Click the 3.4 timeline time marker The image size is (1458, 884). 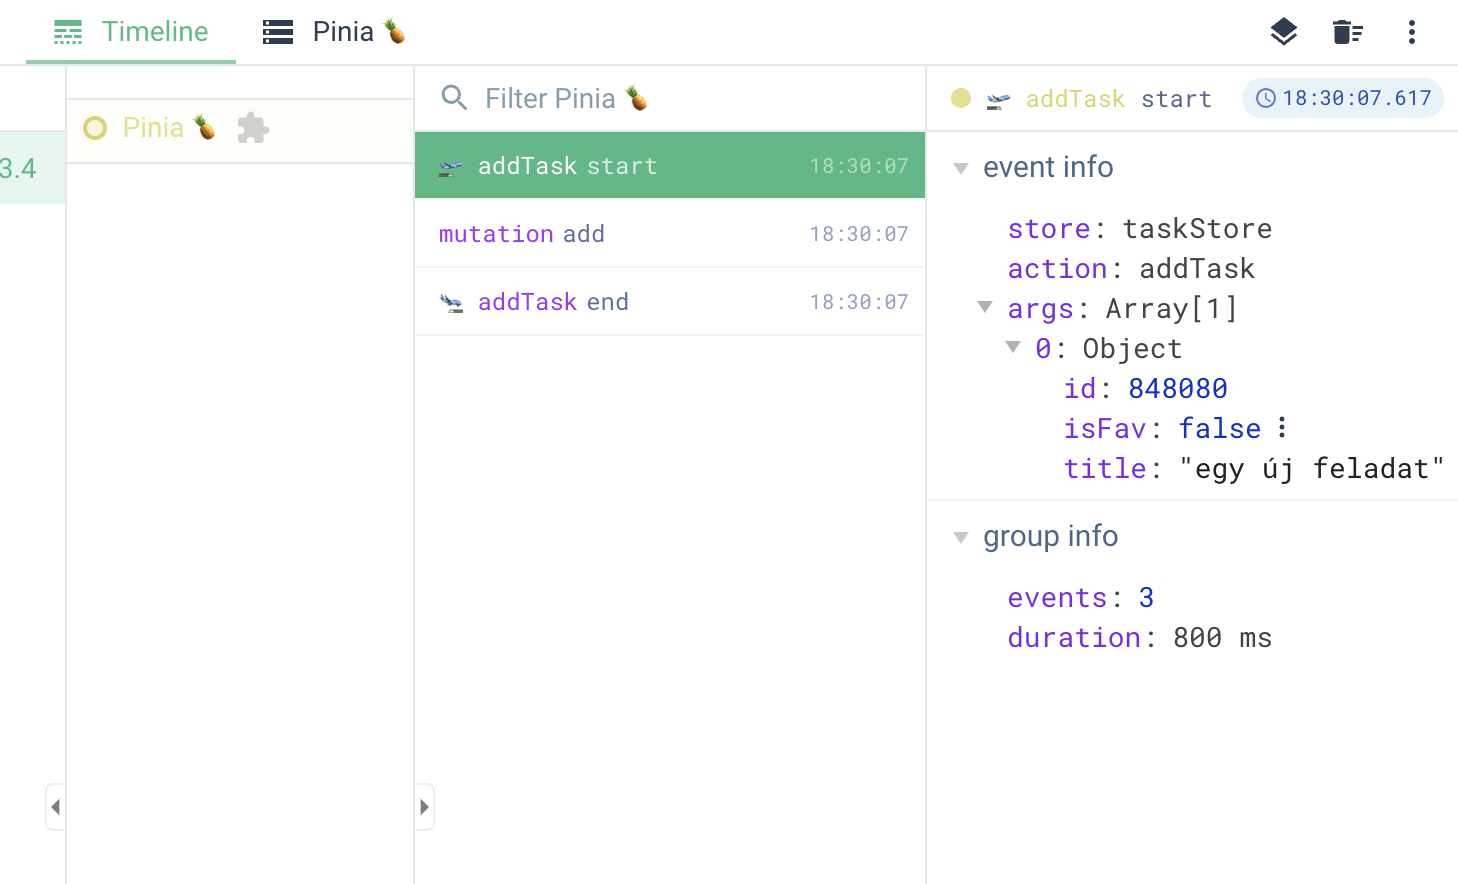(18, 168)
